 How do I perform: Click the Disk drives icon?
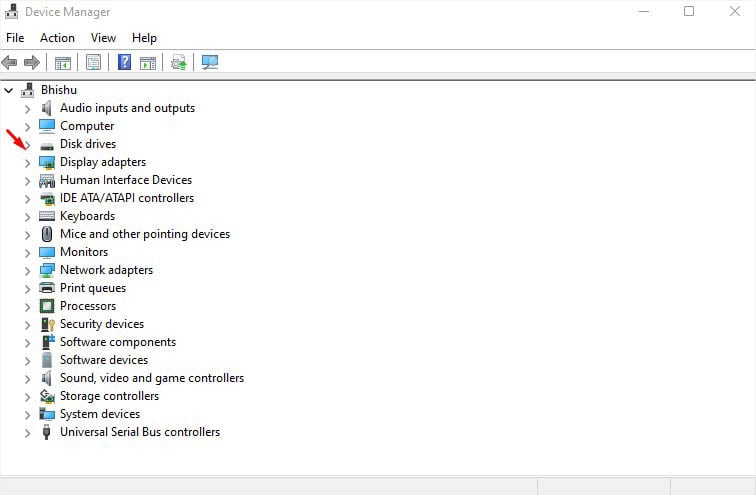click(x=47, y=146)
